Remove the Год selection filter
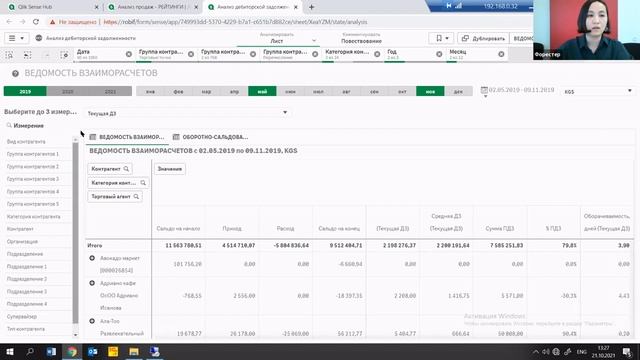 439,54
